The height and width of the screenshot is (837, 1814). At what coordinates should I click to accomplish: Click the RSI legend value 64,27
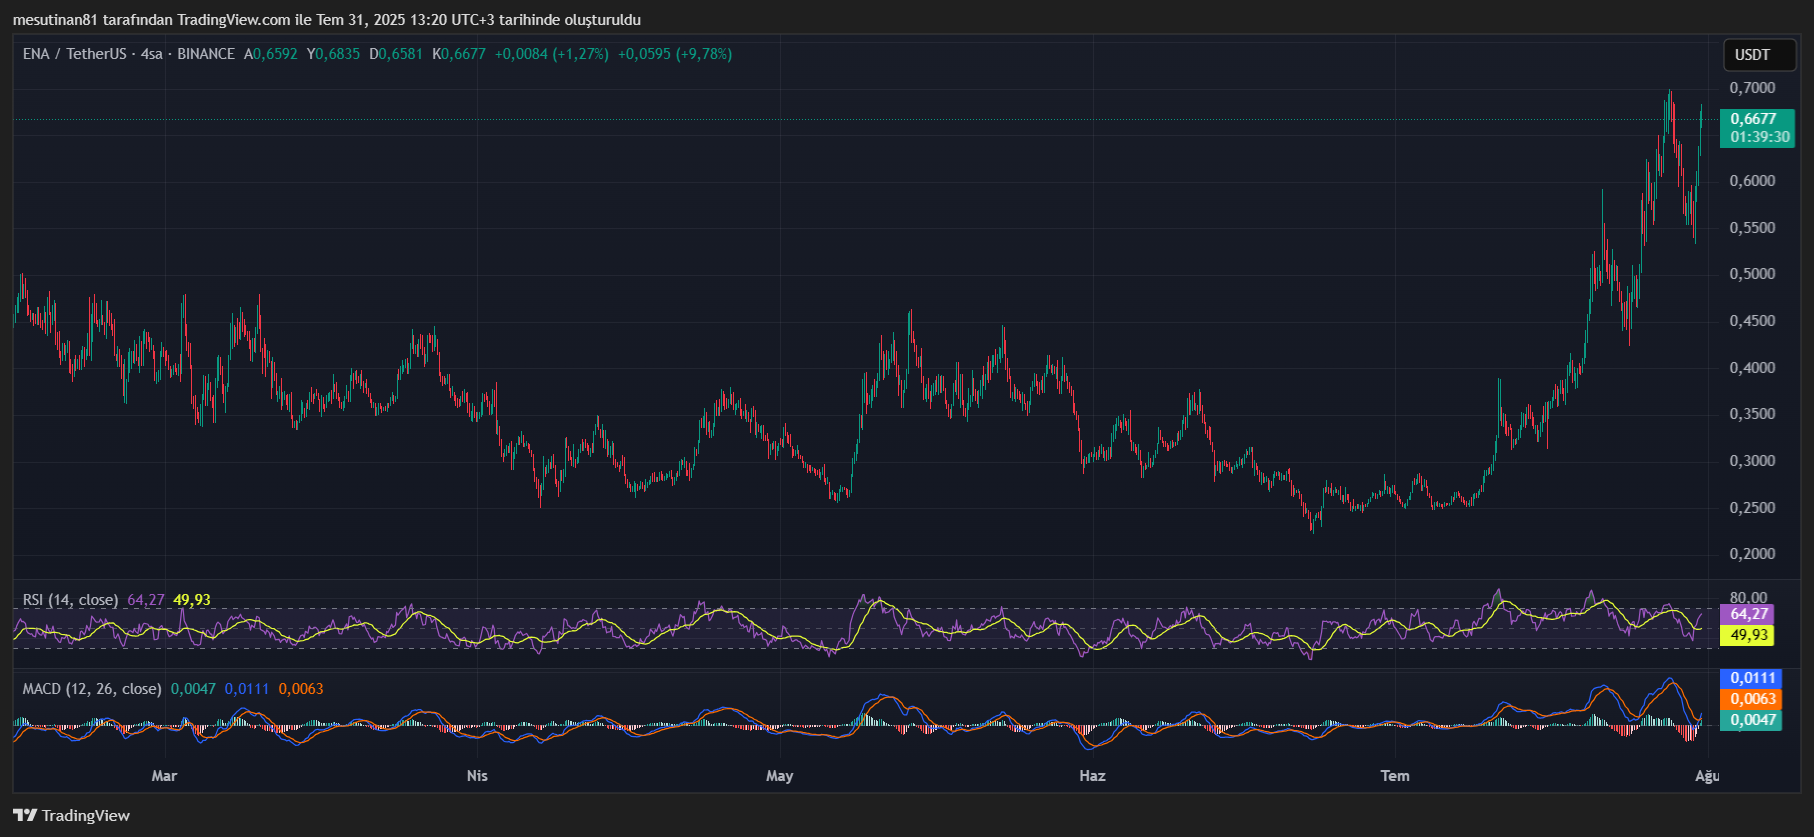(x=146, y=600)
